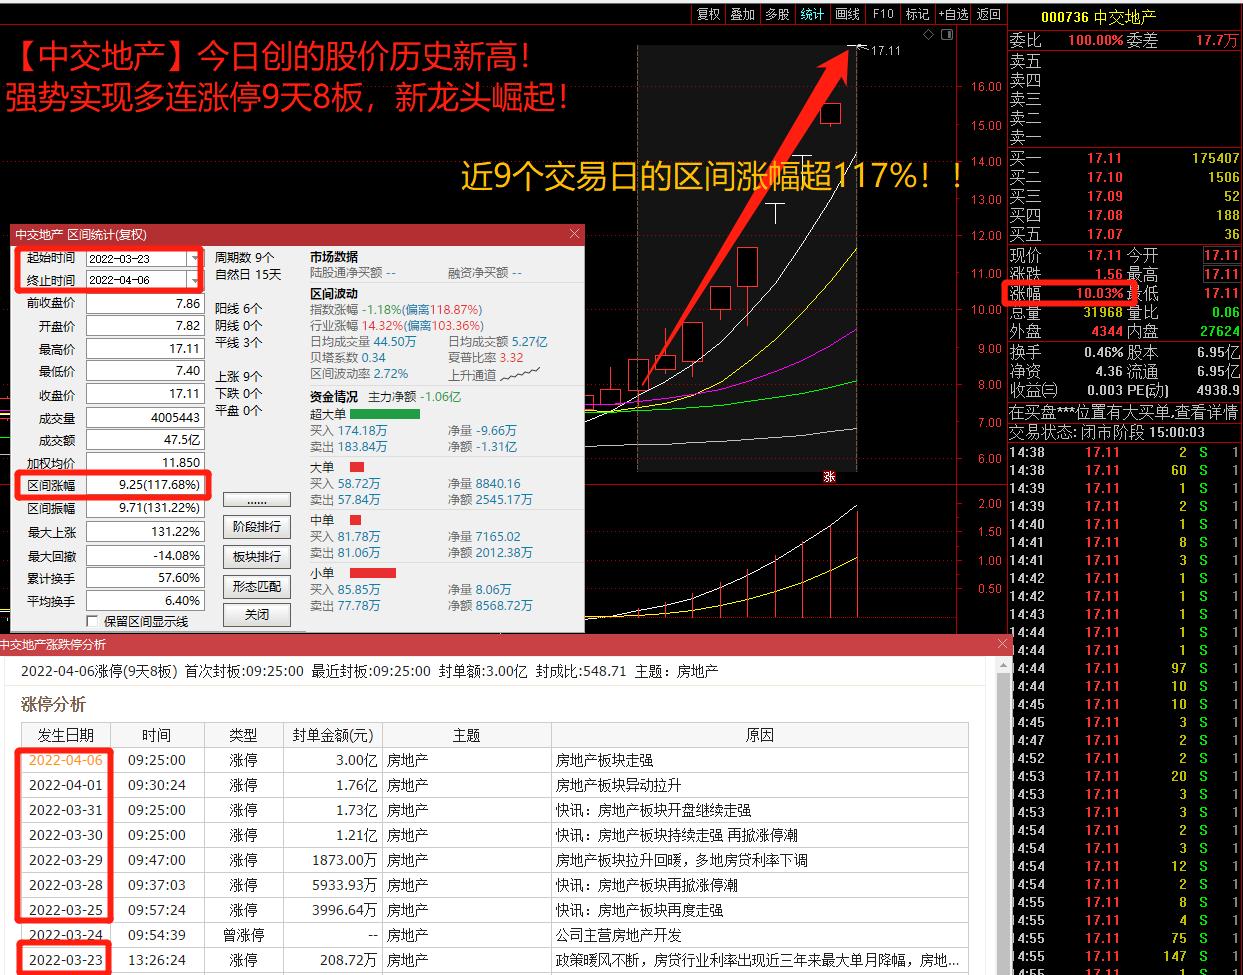
Task: Click the 形态匹配 button
Action: point(257,586)
